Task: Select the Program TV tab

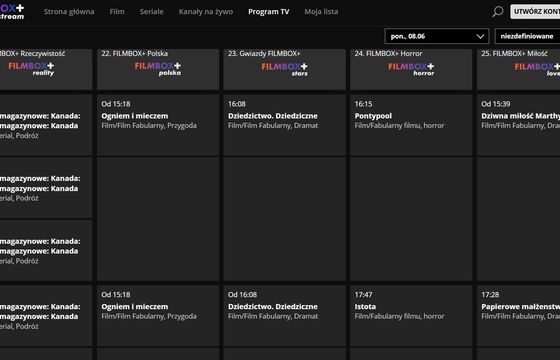Action: pyautogui.click(x=269, y=12)
